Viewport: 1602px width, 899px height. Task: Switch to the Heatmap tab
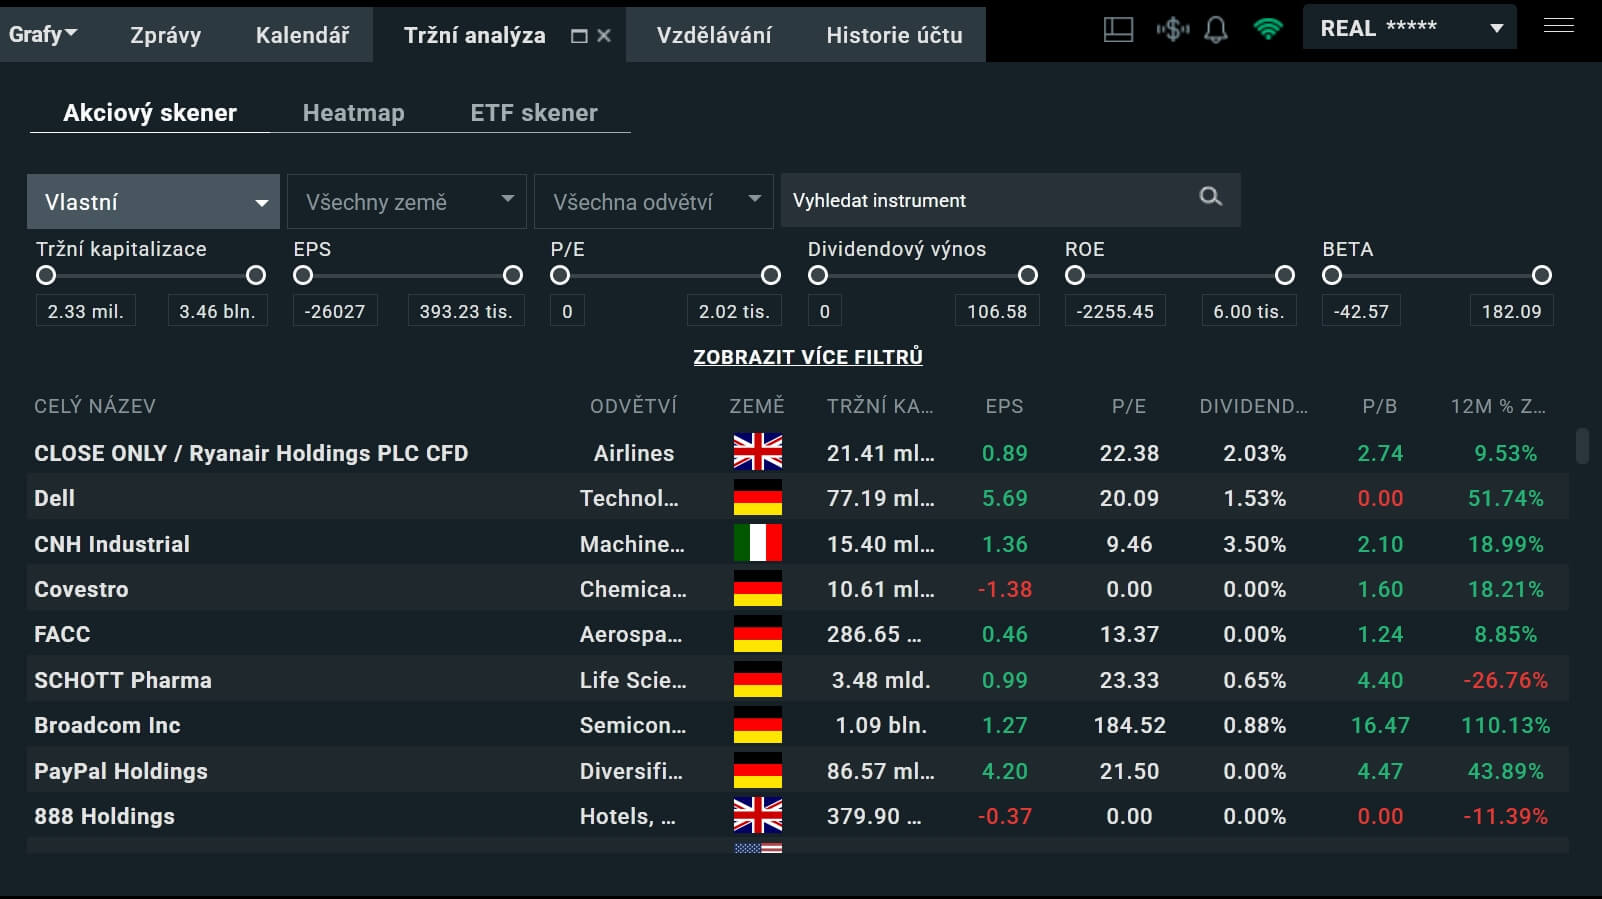353,113
